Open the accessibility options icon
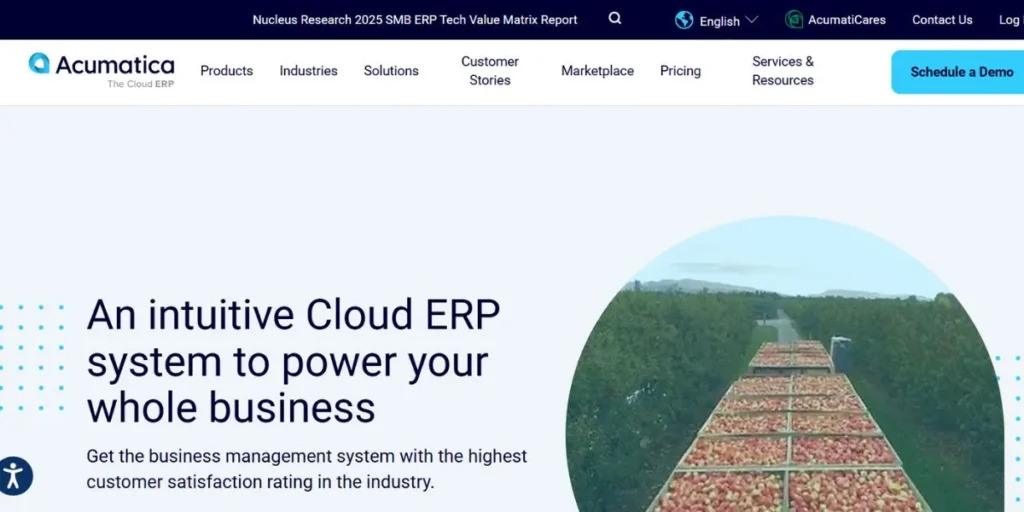The width and height of the screenshot is (1024, 512). tap(15, 476)
